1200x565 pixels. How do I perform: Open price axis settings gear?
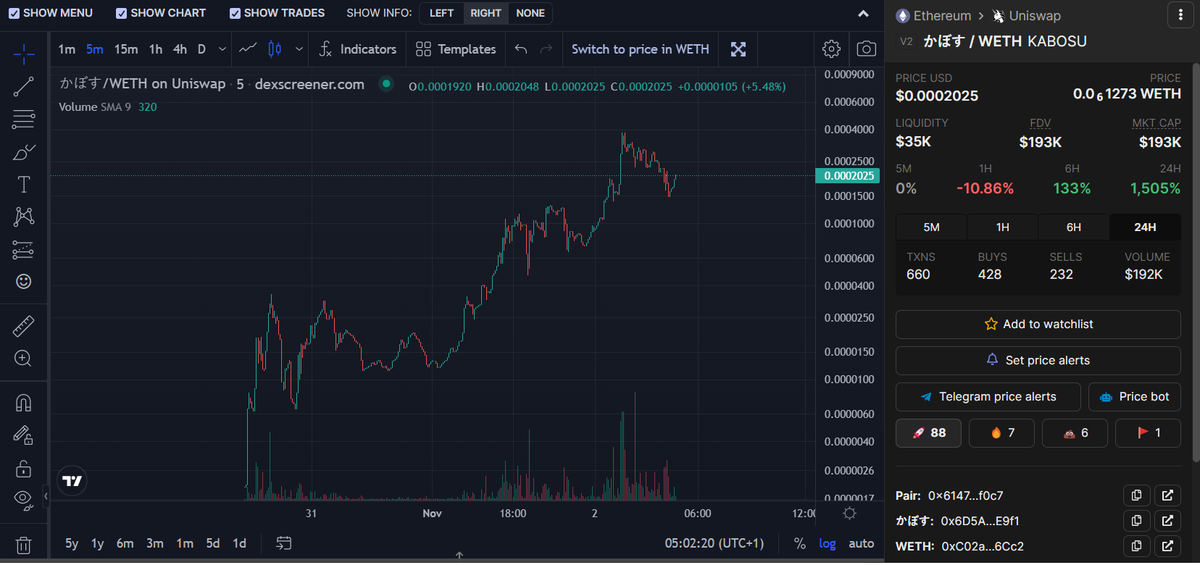click(849, 513)
